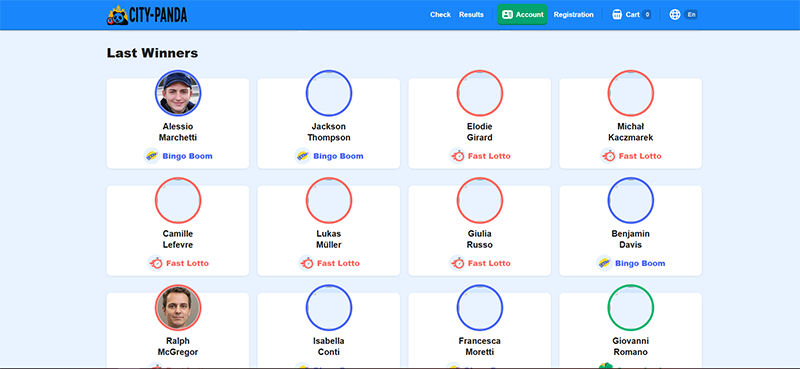This screenshot has height=369, width=800.
Task: Click Fast Lotto icon under Michał Kaczmarek
Action: [608, 156]
